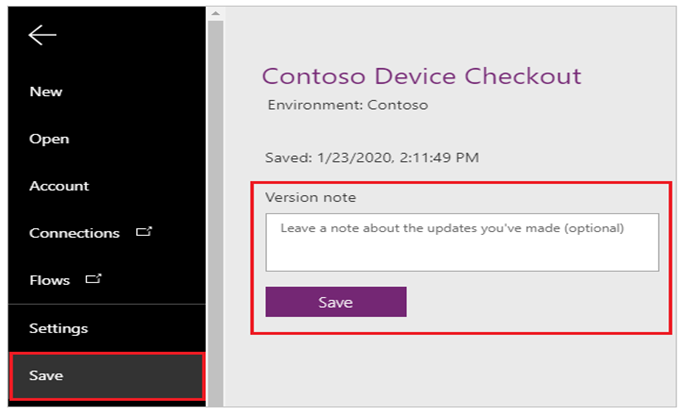
Task: Select Save in the black sidebar
Action: point(107,376)
